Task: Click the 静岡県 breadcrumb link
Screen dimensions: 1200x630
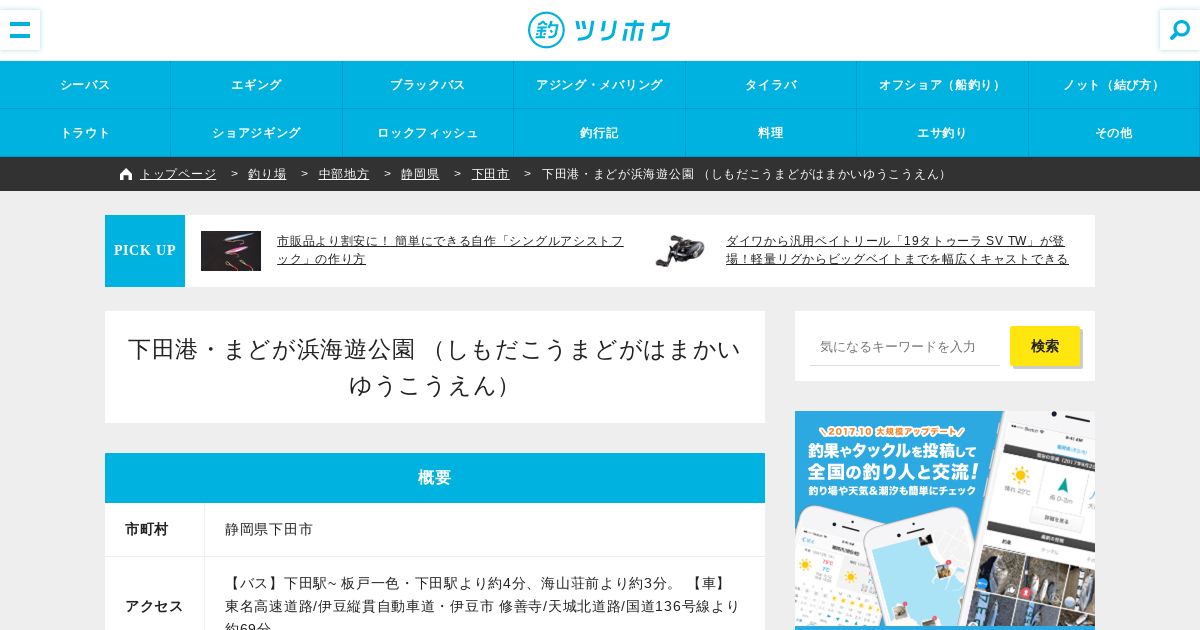Action: click(x=420, y=174)
